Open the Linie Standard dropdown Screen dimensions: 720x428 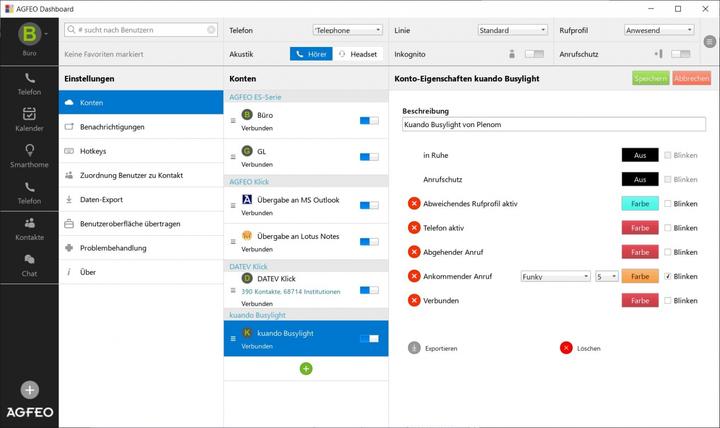tap(512, 30)
